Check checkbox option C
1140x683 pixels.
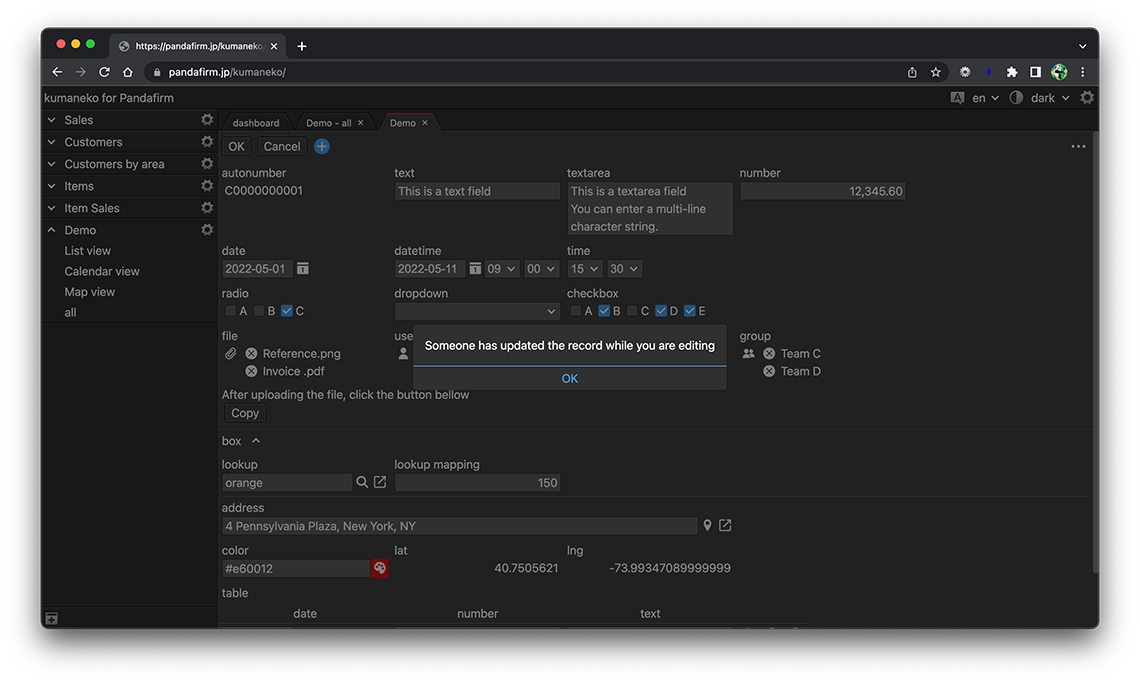click(632, 311)
